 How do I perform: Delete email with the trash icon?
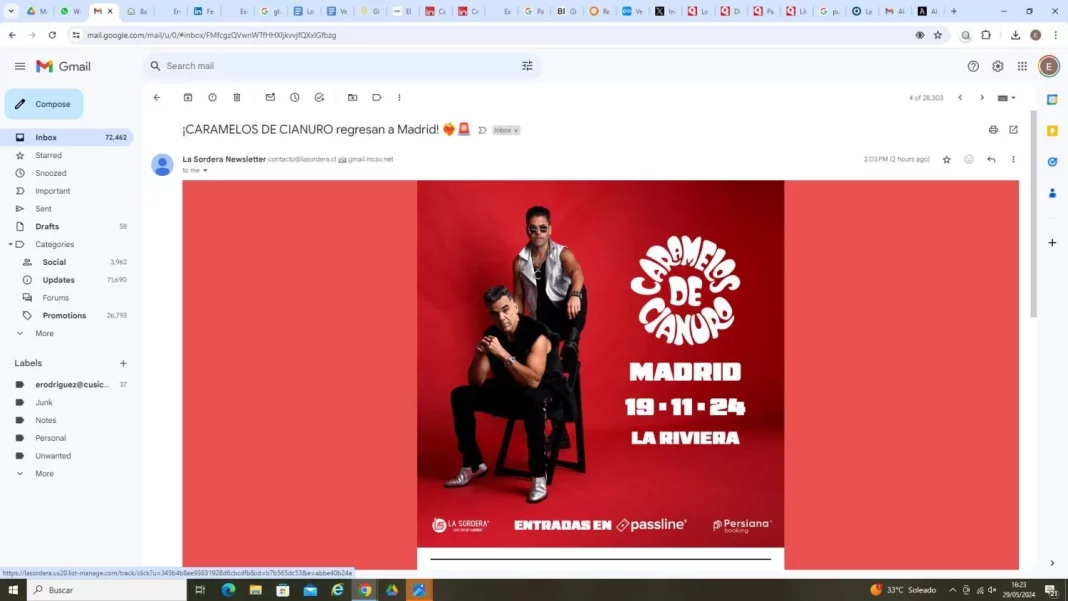pyautogui.click(x=237, y=98)
